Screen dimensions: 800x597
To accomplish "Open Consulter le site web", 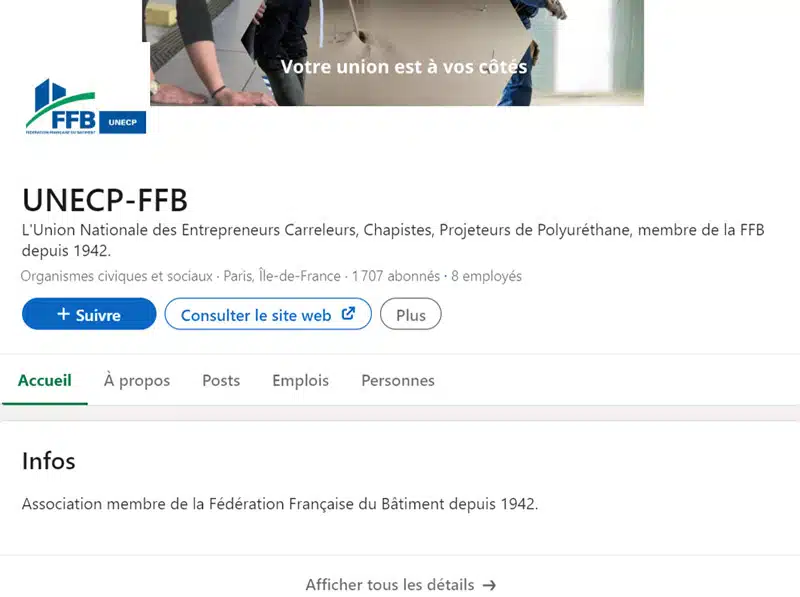I will [268, 314].
